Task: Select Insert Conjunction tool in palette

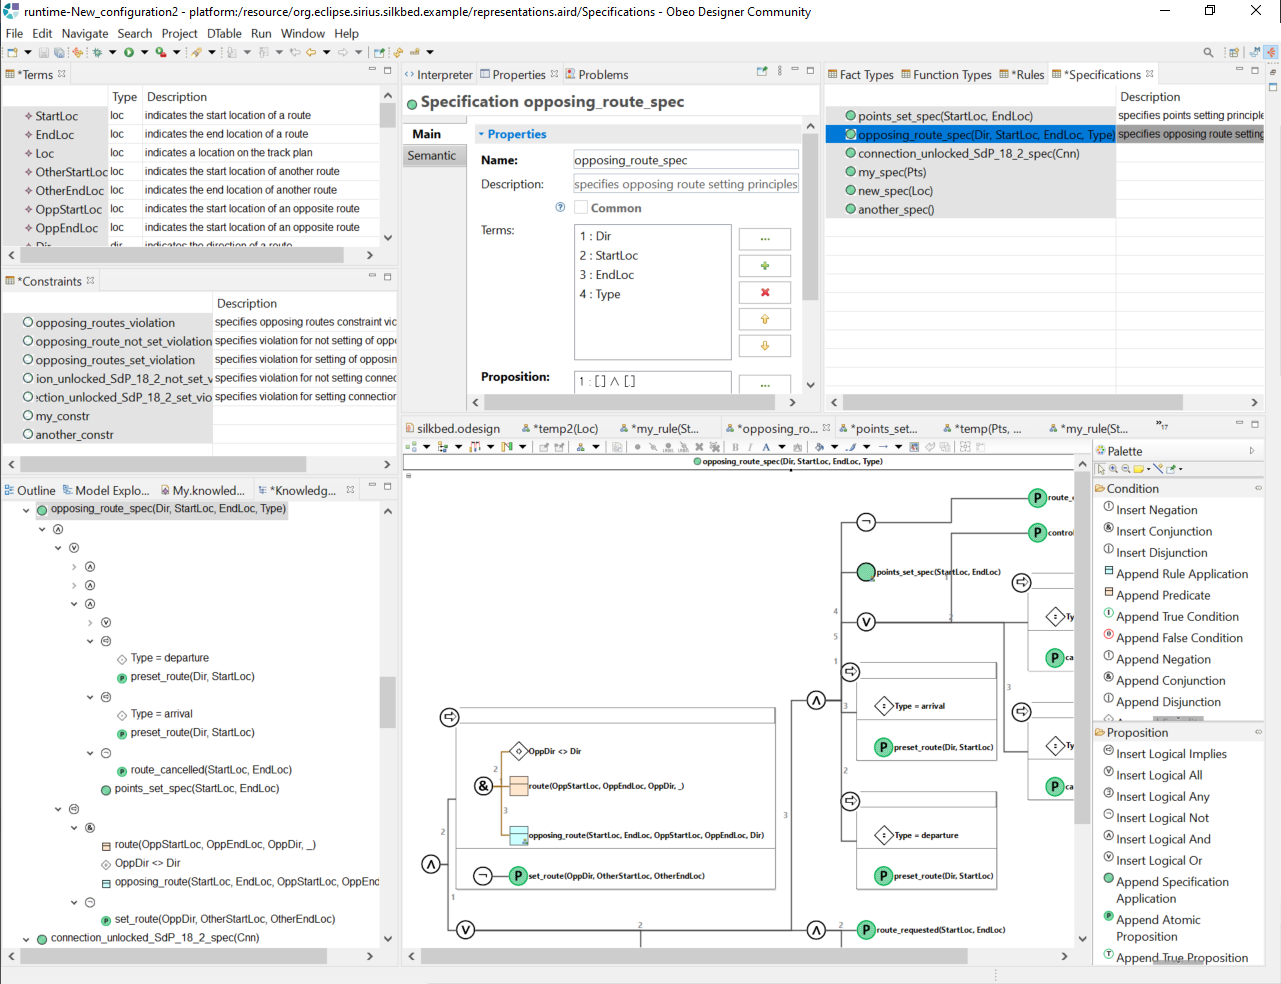Action: tap(1163, 532)
